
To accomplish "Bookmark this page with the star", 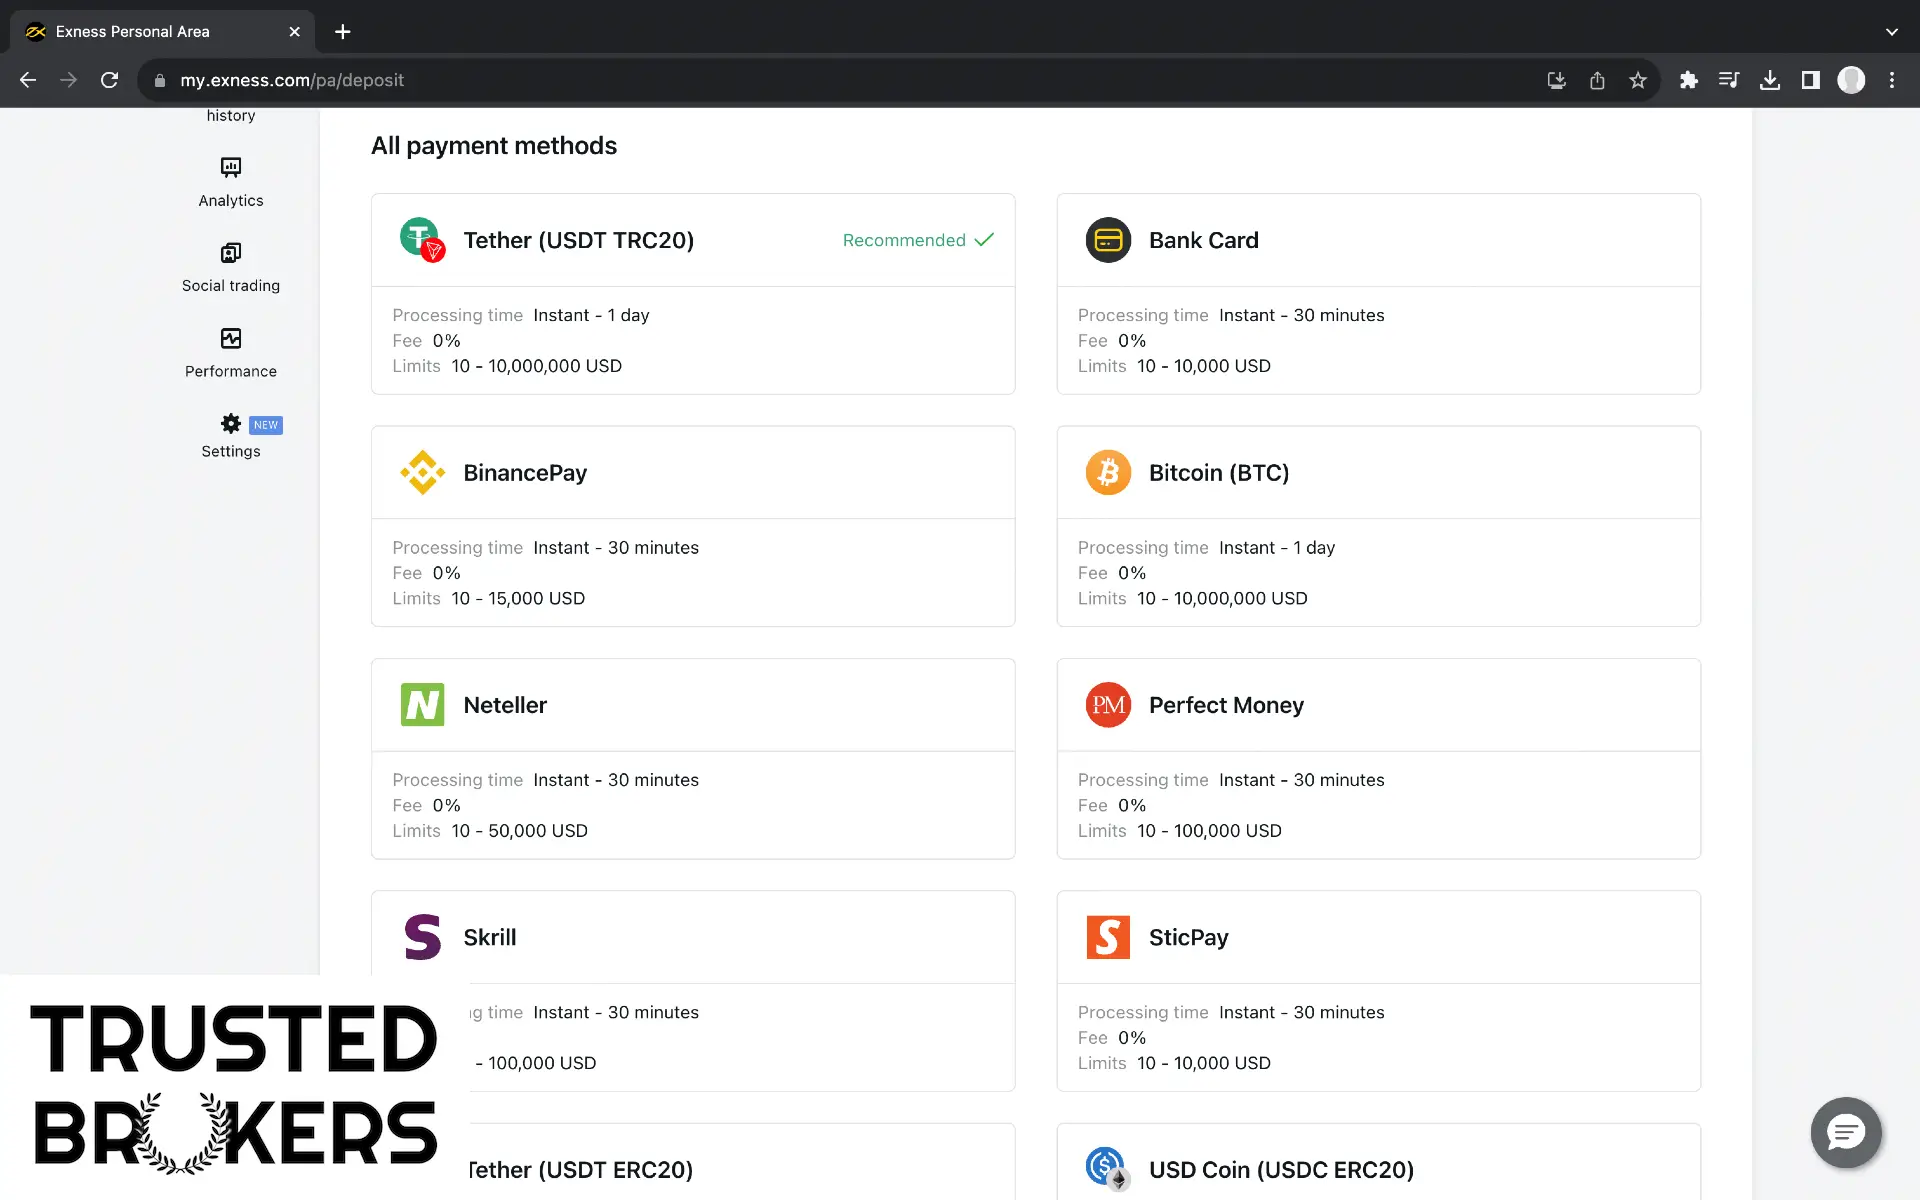I will 1638,80.
